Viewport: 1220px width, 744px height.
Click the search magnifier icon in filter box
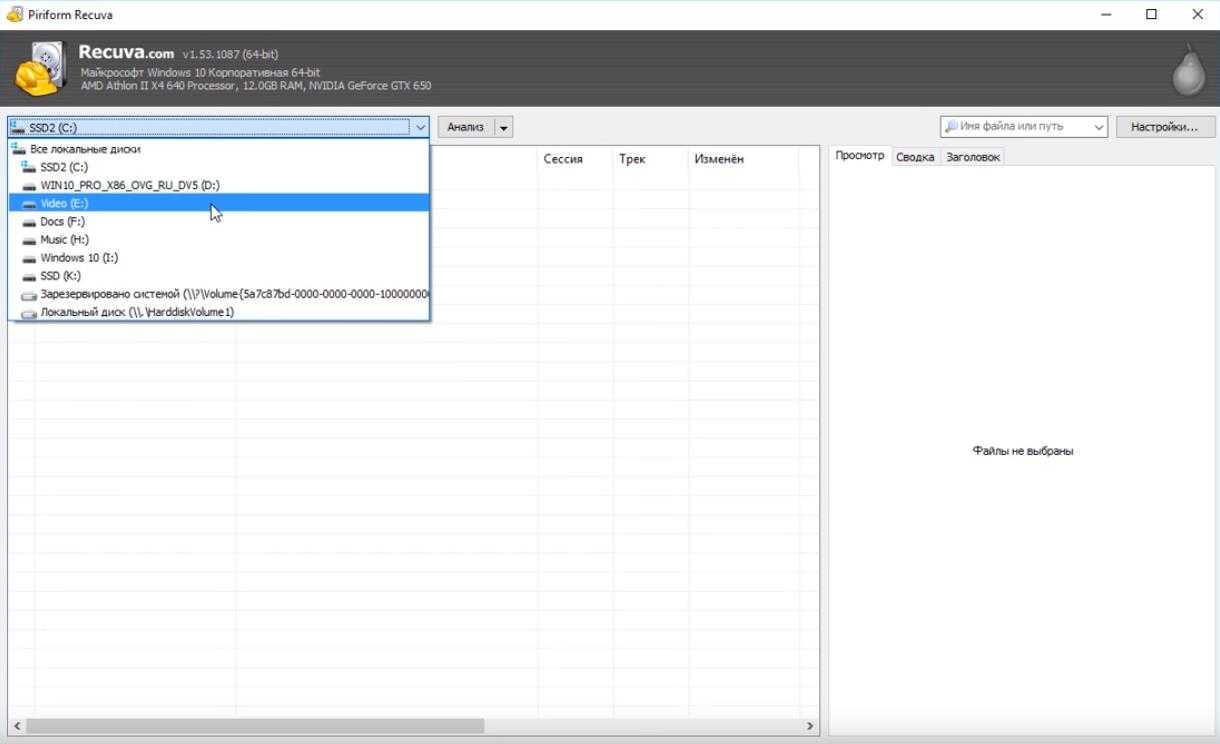tap(951, 127)
